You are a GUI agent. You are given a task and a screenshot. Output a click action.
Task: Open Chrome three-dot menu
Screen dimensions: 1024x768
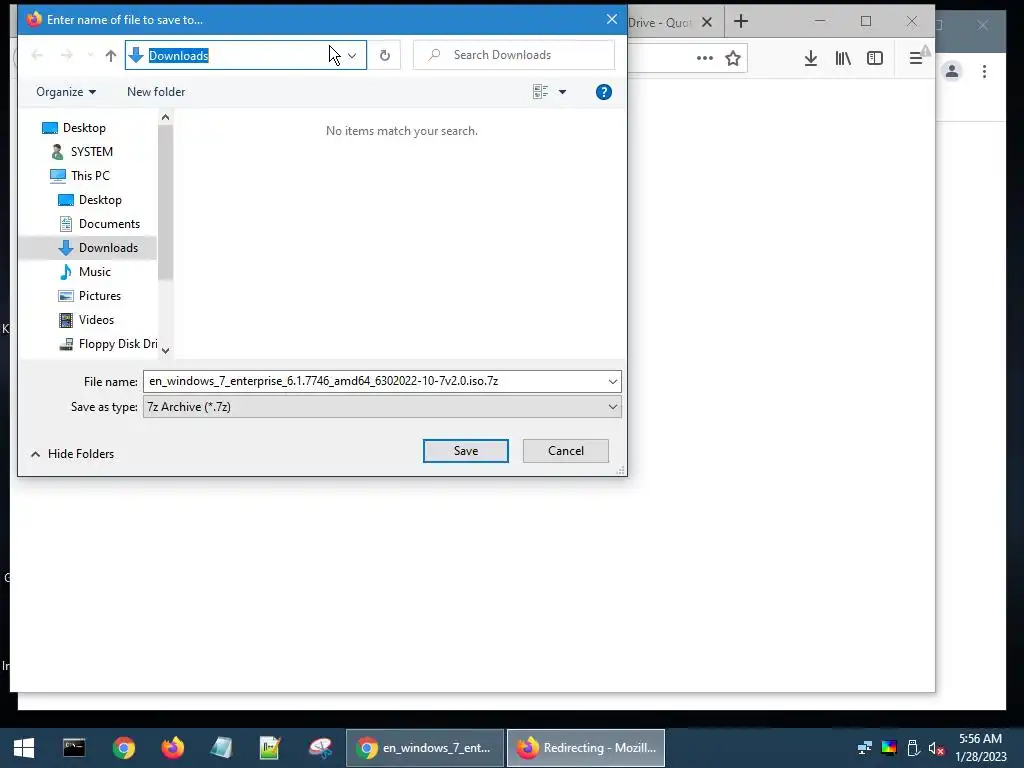[984, 71]
